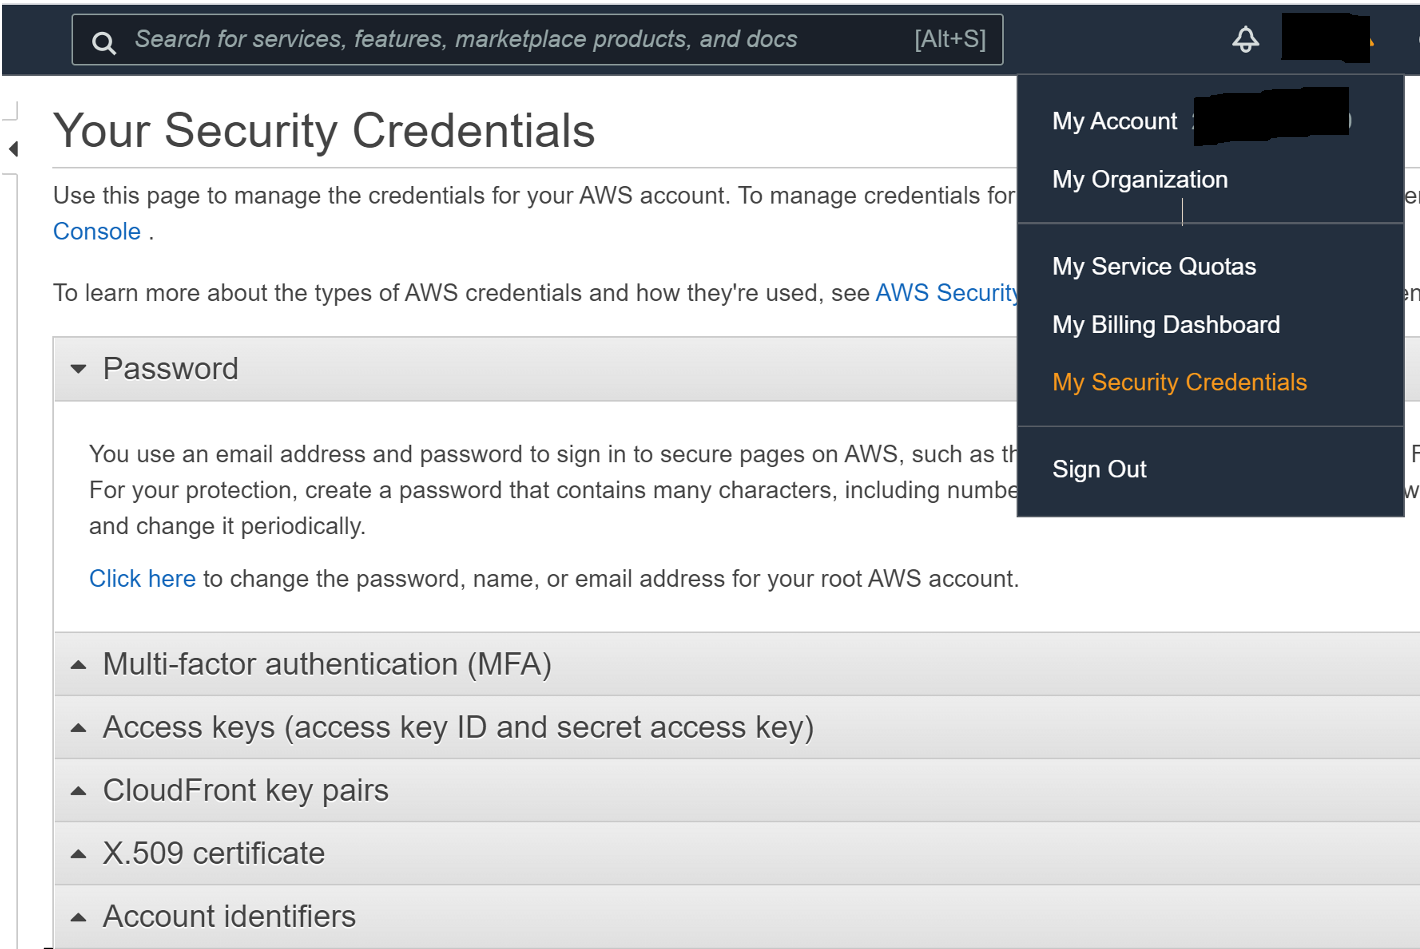Click the search magnifier icon
The image size is (1420, 949).
[104, 41]
